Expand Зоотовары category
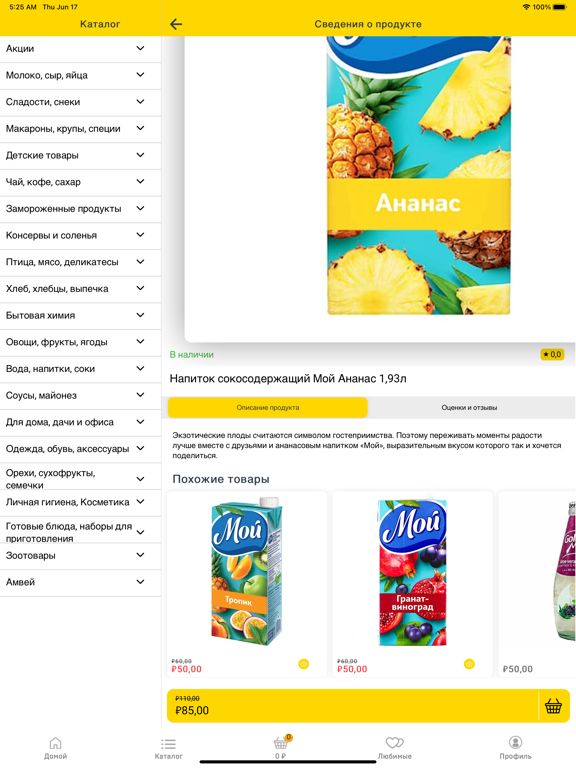The width and height of the screenshot is (576, 768). click(x=80, y=555)
